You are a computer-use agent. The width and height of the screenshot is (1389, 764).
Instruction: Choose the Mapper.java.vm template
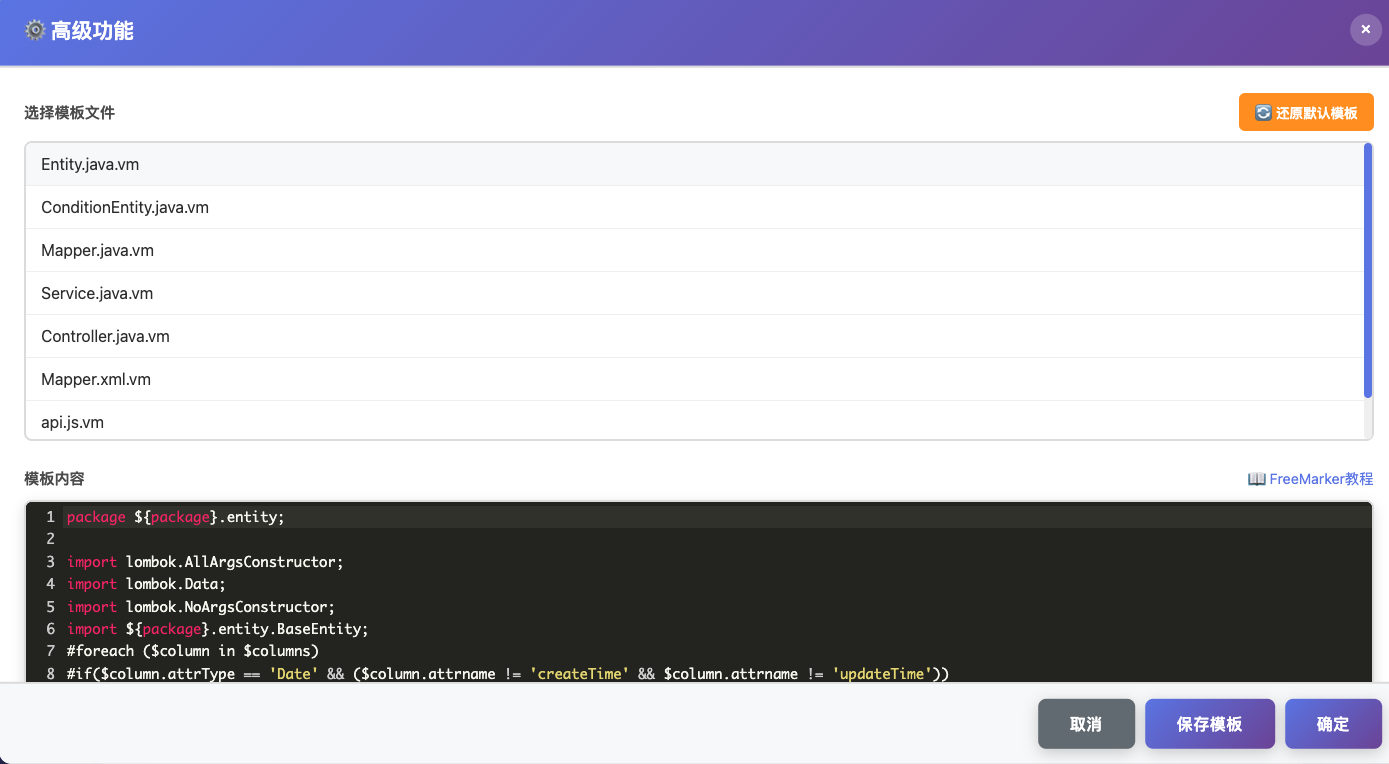click(x=97, y=250)
